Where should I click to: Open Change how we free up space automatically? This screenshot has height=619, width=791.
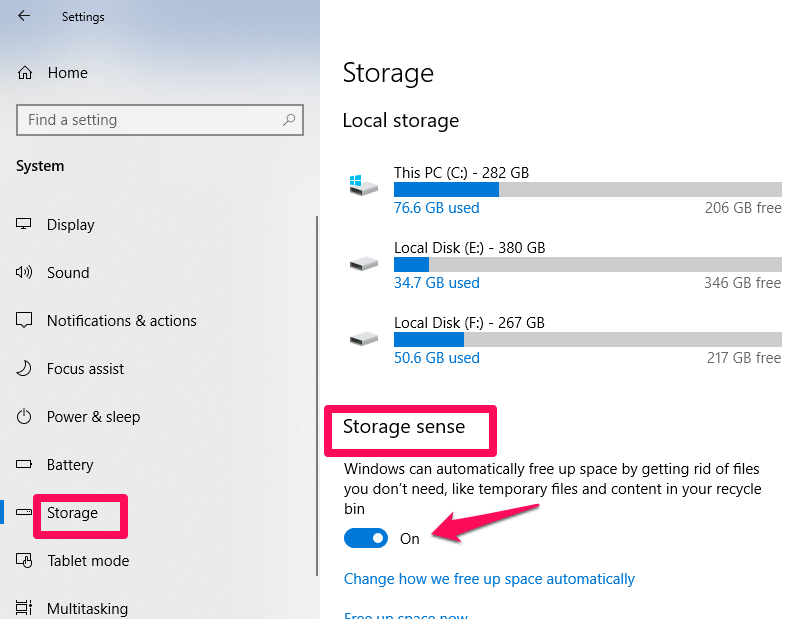pyautogui.click(x=489, y=579)
